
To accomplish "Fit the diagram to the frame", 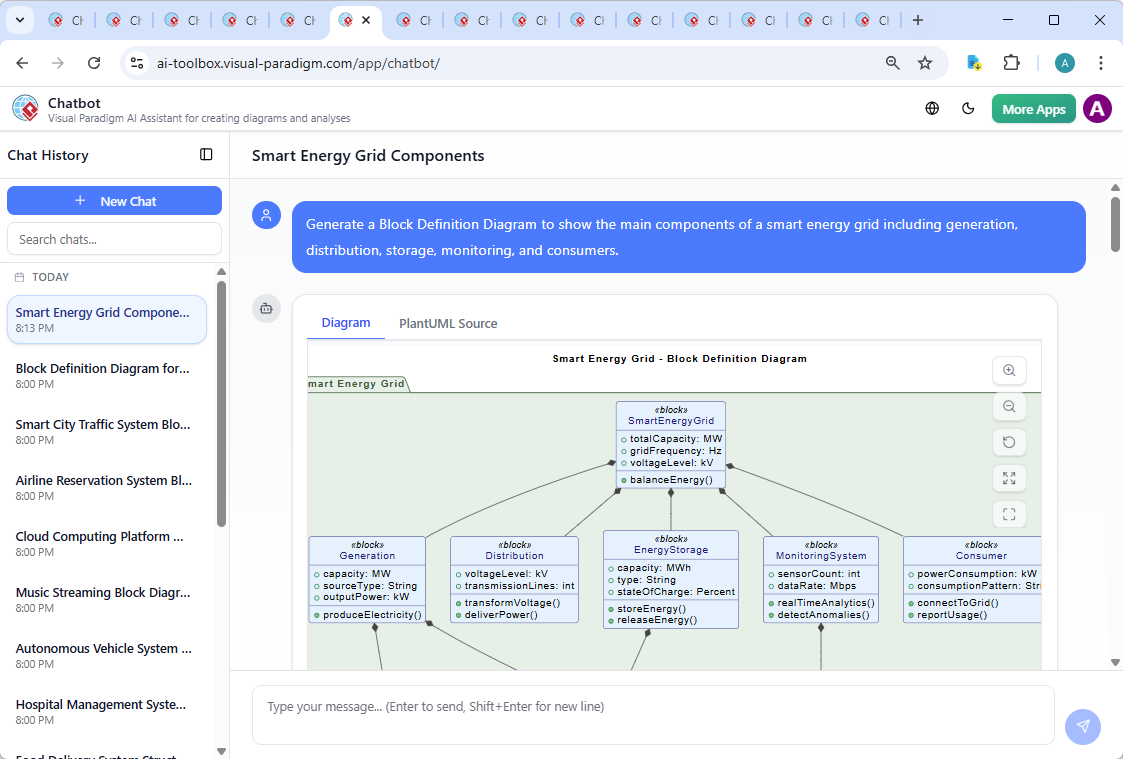I will click(1009, 514).
